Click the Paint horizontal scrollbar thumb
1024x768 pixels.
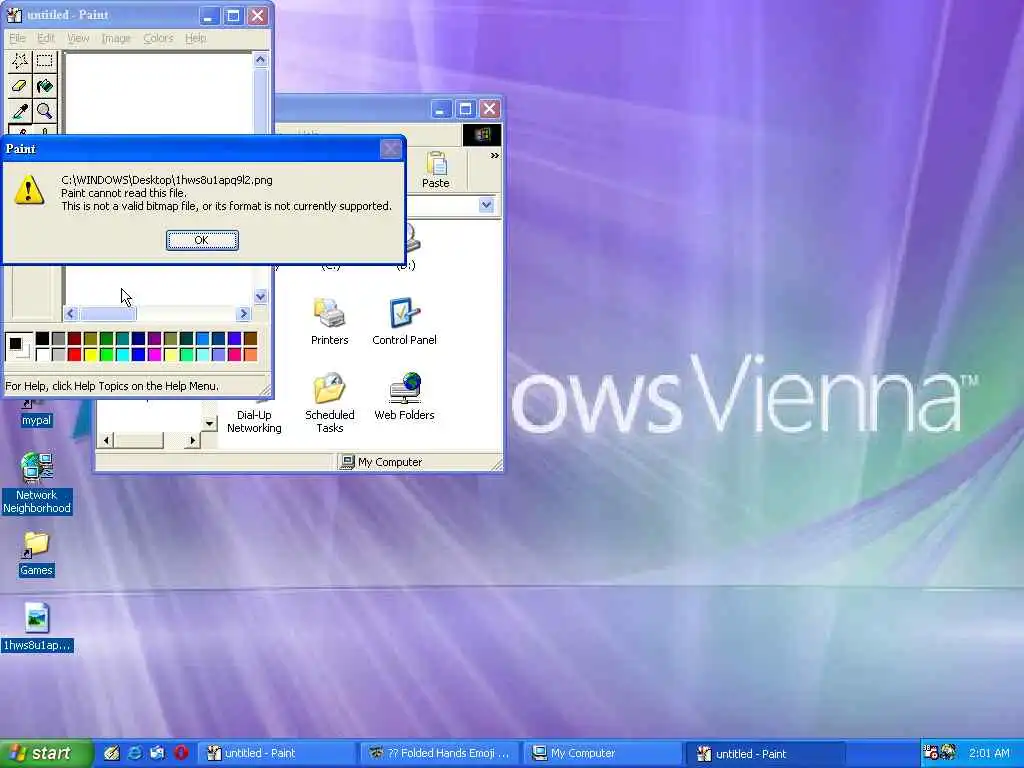pyautogui.click(x=107, y=313)
